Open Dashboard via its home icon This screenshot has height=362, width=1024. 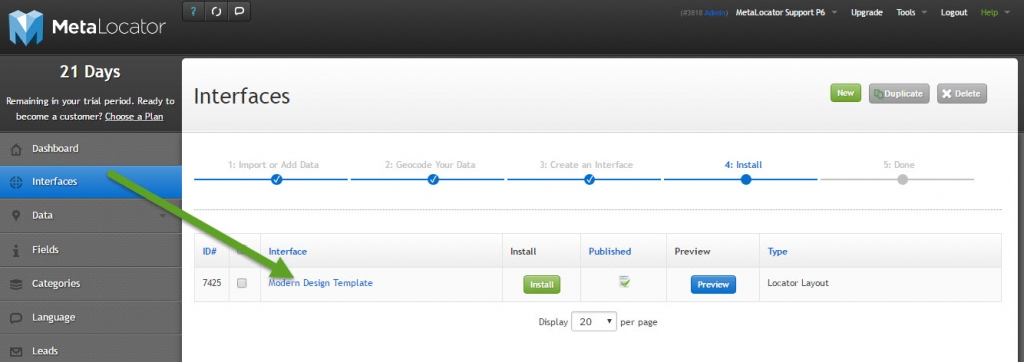17,150
